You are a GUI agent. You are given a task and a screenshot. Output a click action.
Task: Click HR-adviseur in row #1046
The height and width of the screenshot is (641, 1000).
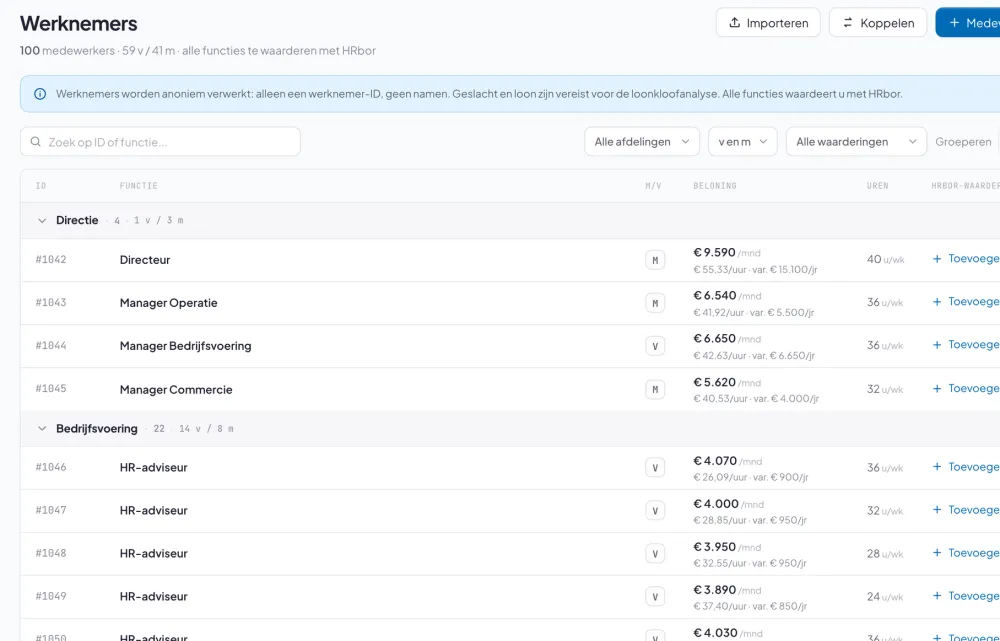(154, 468)
